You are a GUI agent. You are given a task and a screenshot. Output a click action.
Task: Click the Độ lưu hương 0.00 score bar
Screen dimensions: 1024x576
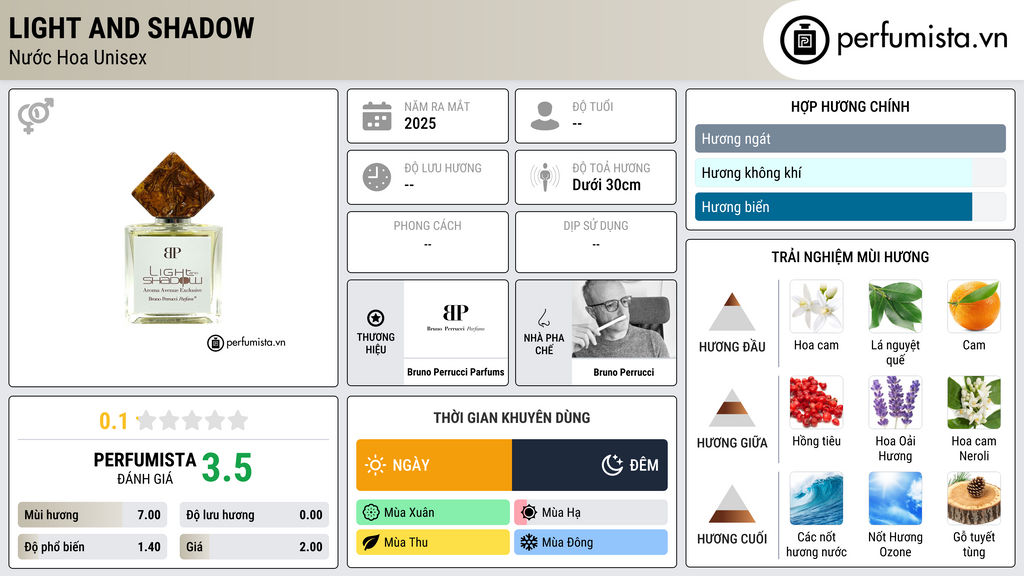[254, 515]
